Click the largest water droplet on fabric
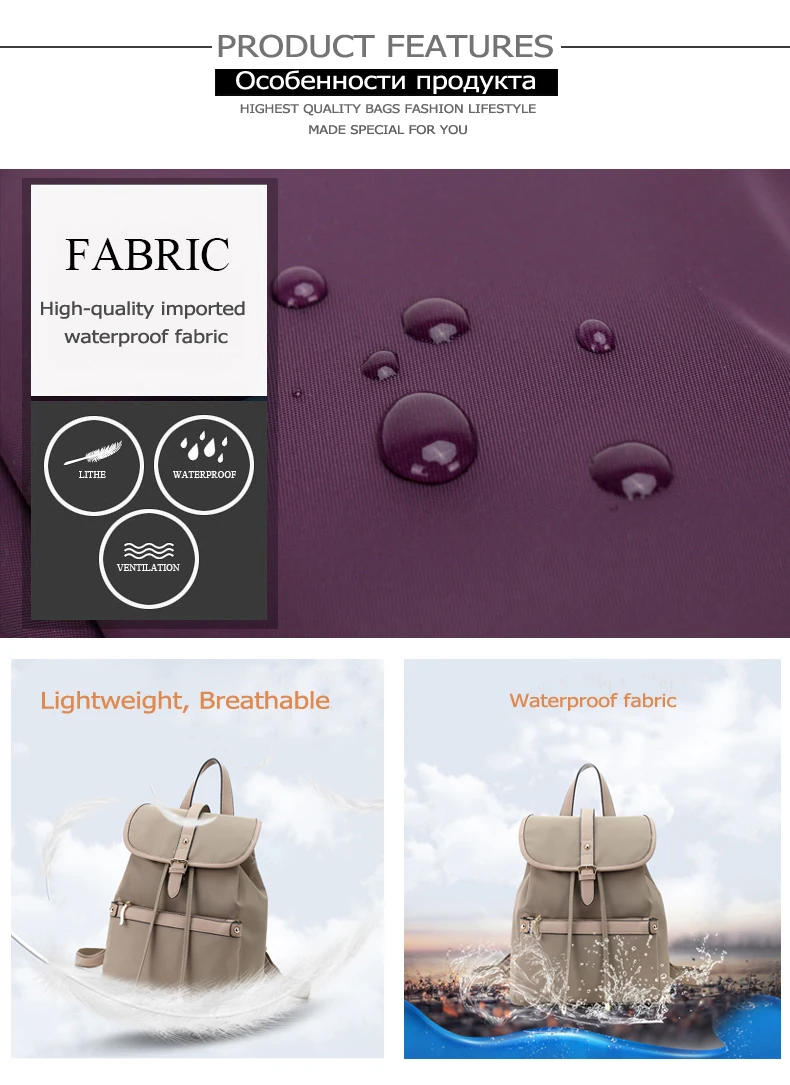This screenshot has height=1085, width=790. [428, 437]
